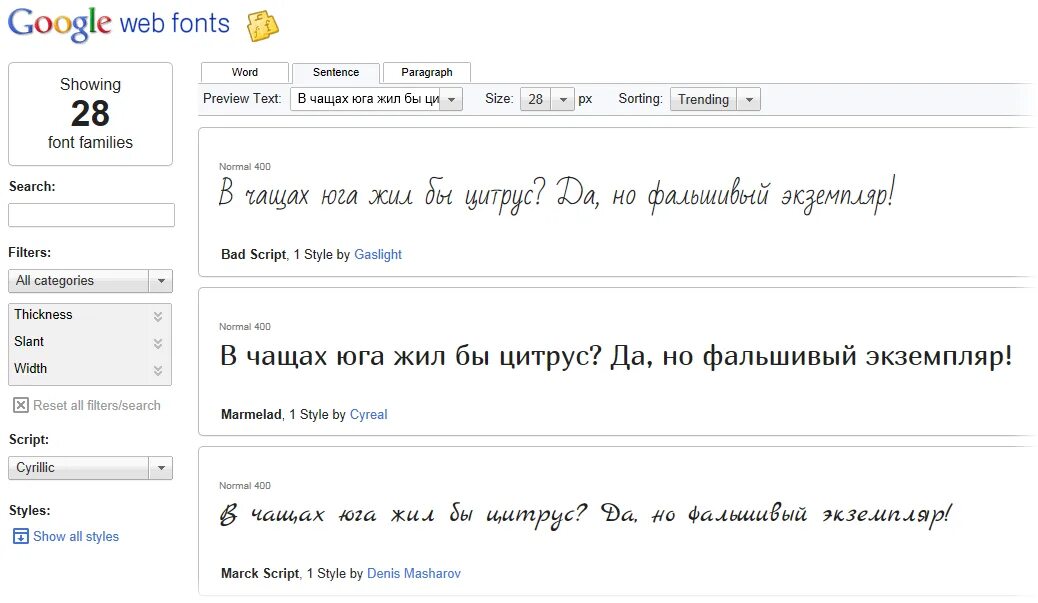The image size is (1038, 603).
Task: Open the All categories dropdown
Action: point(90,281)
